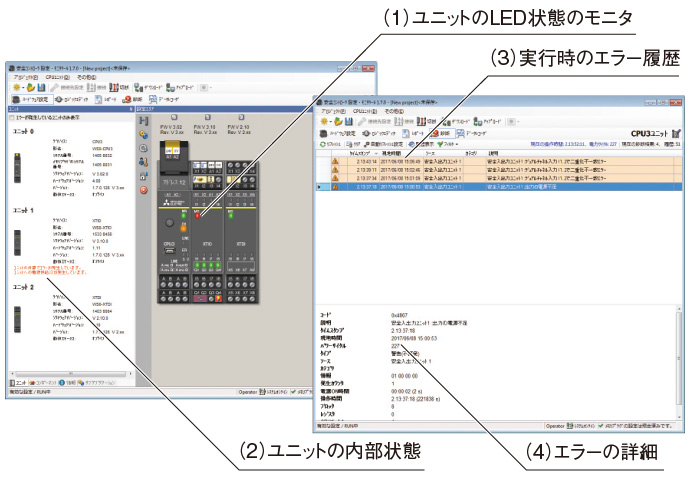
Task: Toggle checkbox above the CPU0 module
Action: click(x=175, y=115)
